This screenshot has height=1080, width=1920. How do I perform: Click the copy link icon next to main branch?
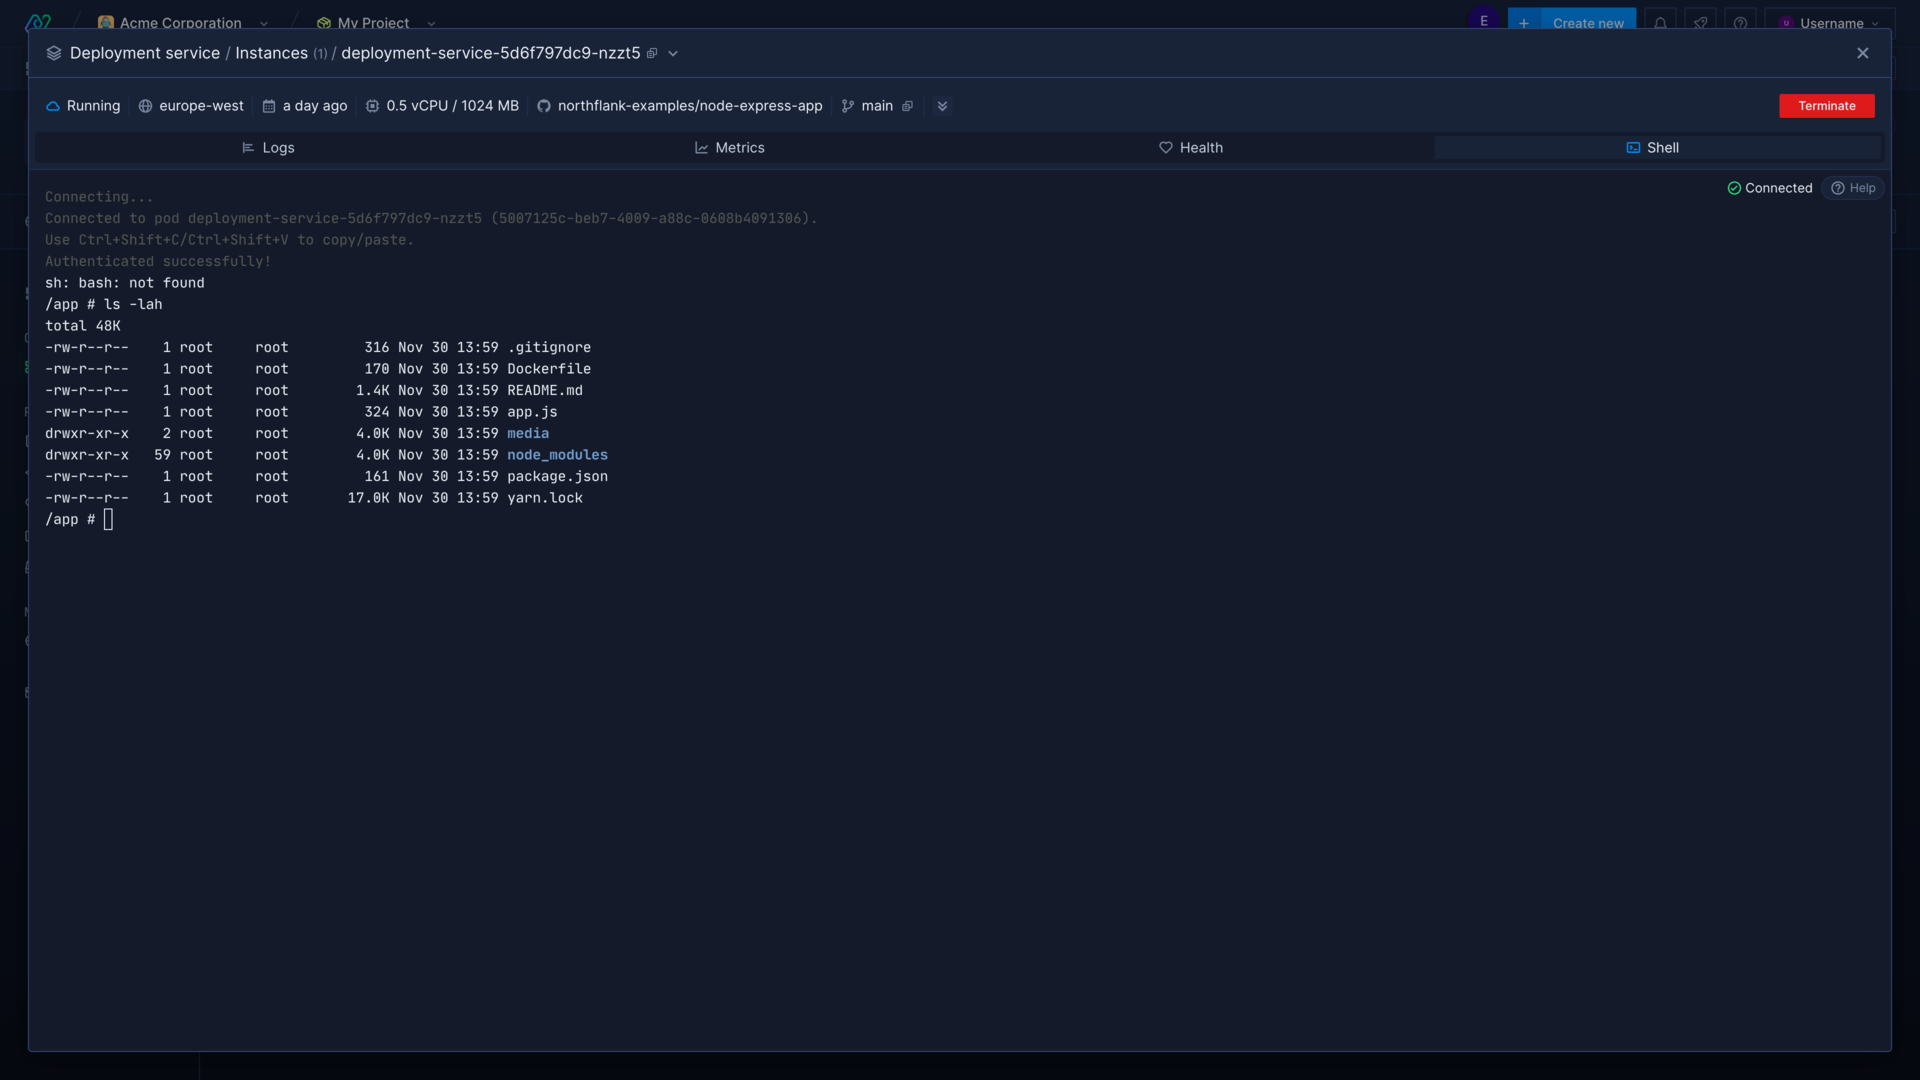pos(907,105)
